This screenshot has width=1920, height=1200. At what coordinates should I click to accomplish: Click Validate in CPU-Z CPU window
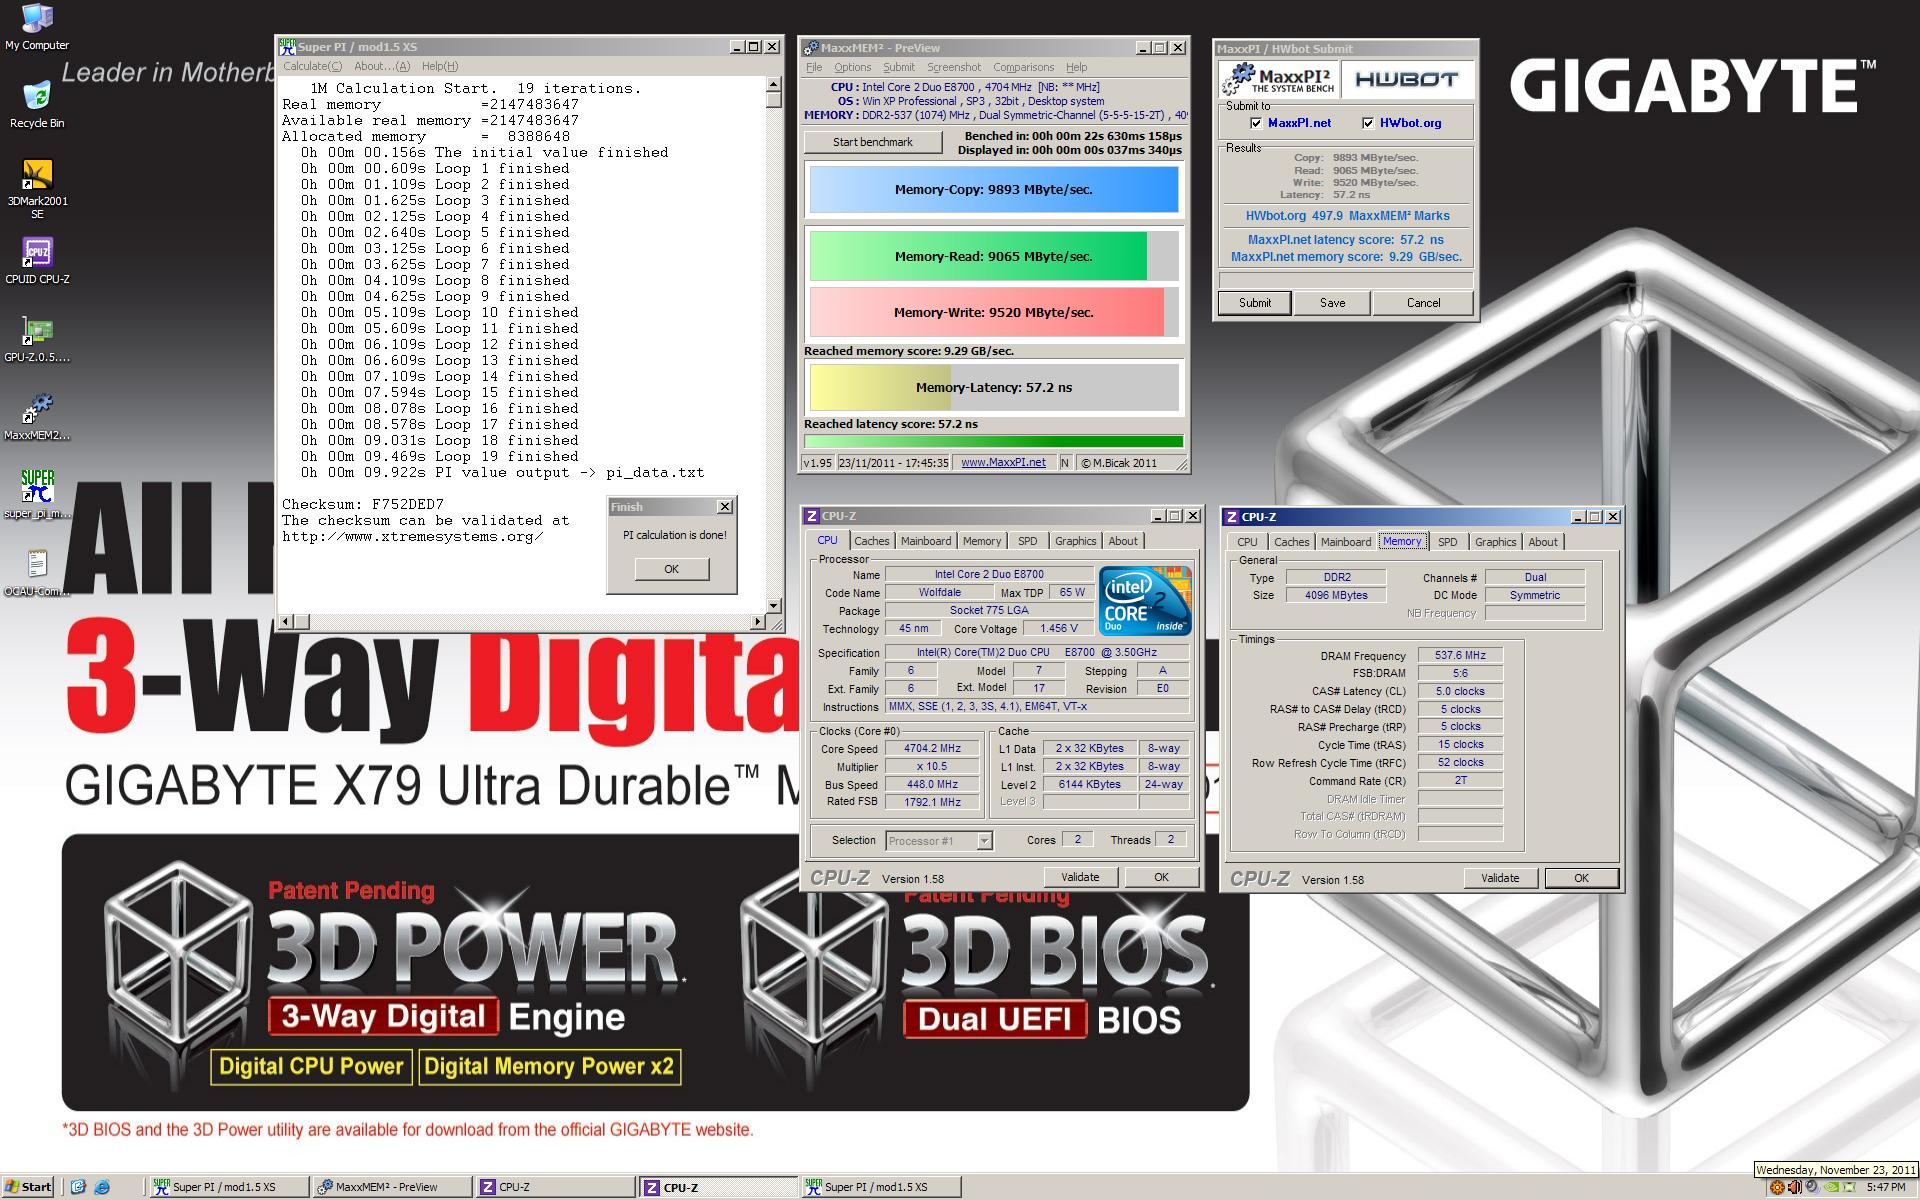pyautogui.click(x=1080, y=877)
